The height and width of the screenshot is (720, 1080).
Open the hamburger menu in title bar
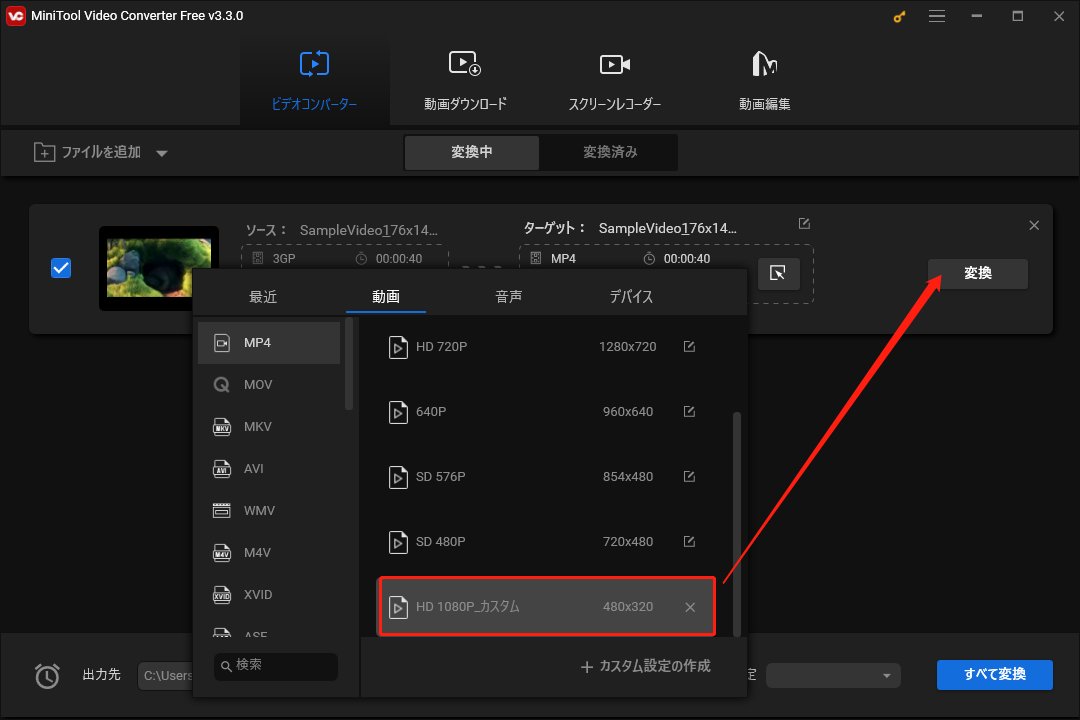coord(937,16)
